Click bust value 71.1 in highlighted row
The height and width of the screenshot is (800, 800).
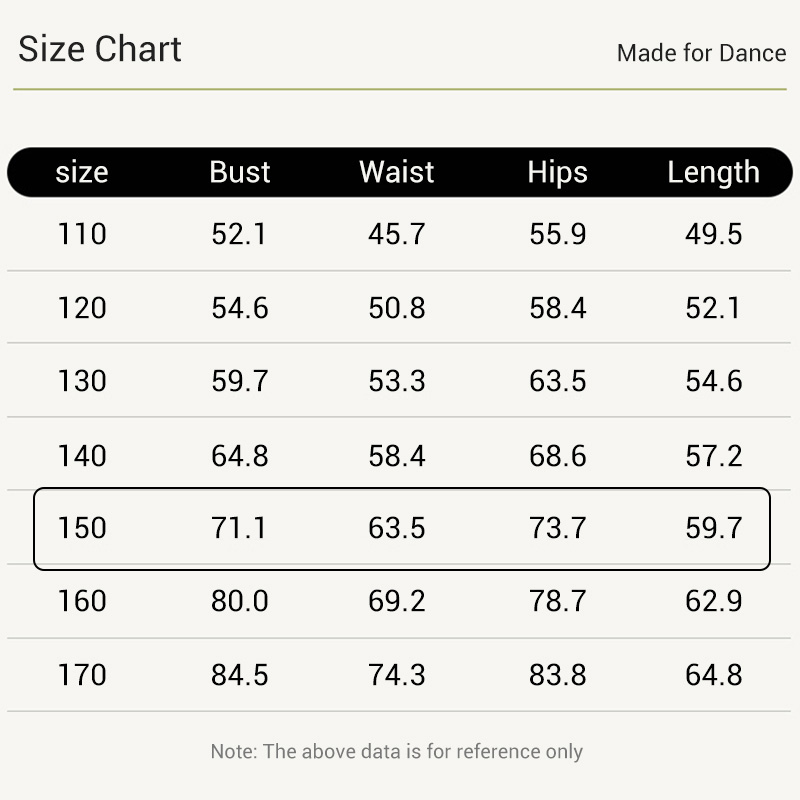[238, 528]
